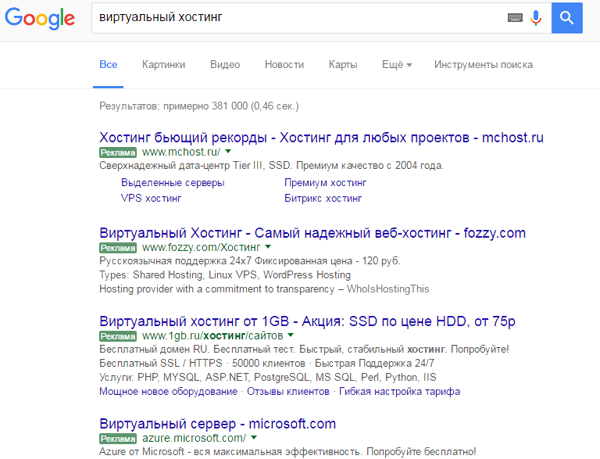Open Мощное новое оборудование link
Image resolution: width=600 pixels, height=459 pixels.
click(168, 391)
